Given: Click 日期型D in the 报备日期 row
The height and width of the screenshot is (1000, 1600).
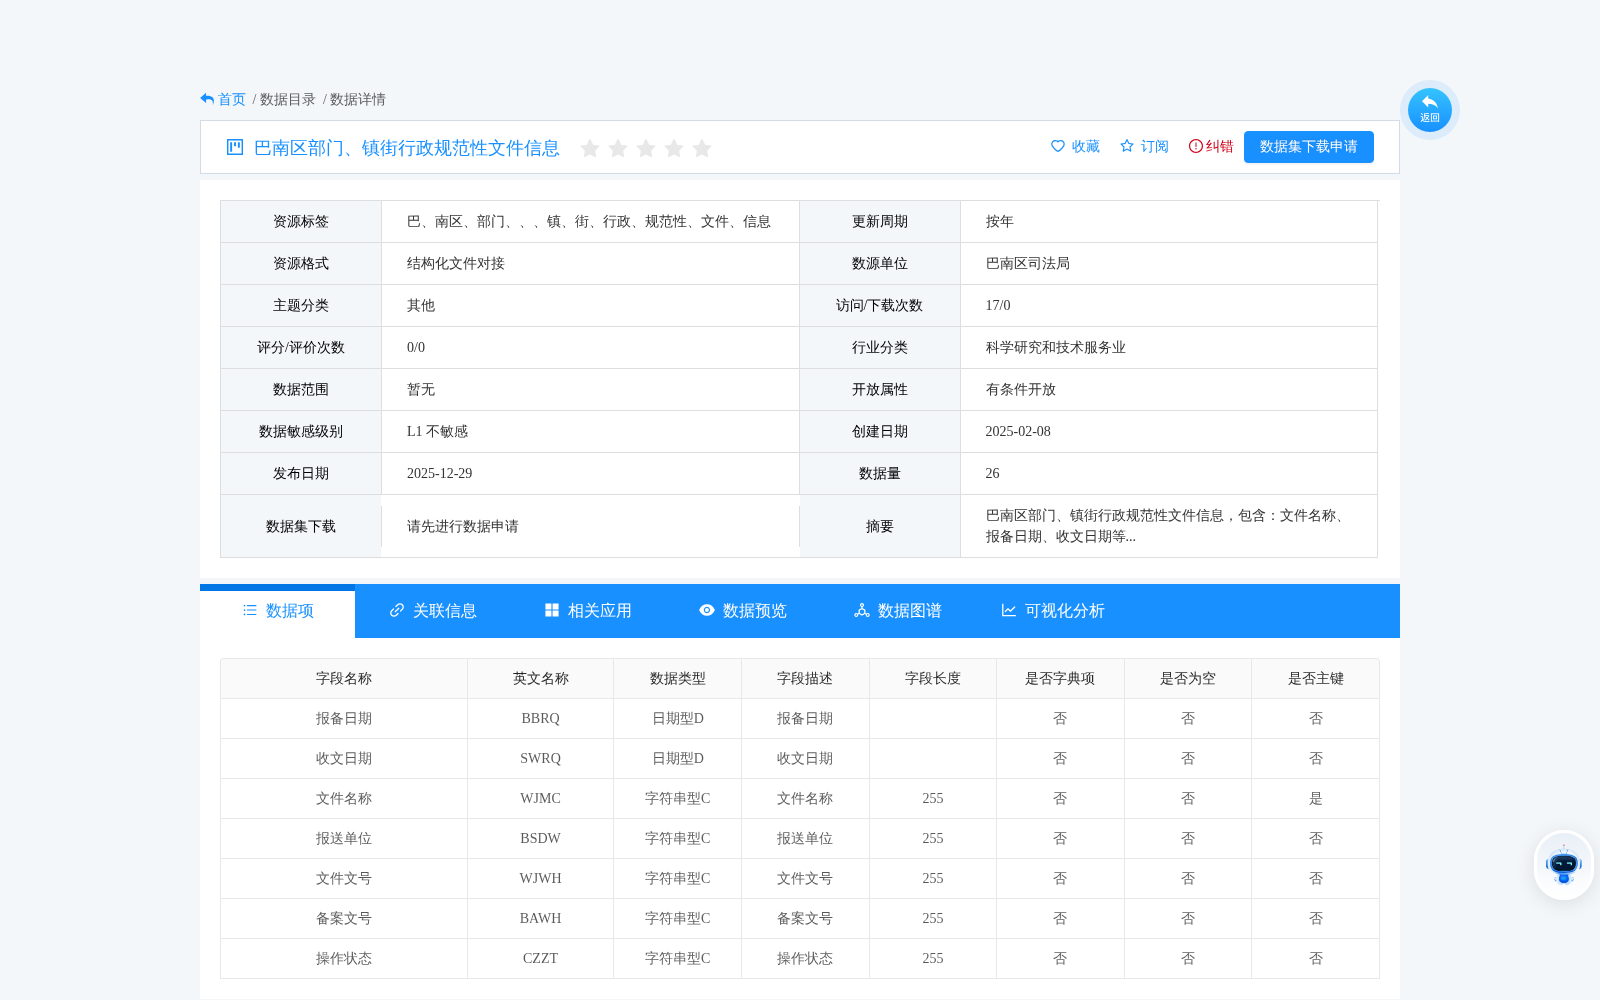Looking at the screenshot, I should 678,719.
